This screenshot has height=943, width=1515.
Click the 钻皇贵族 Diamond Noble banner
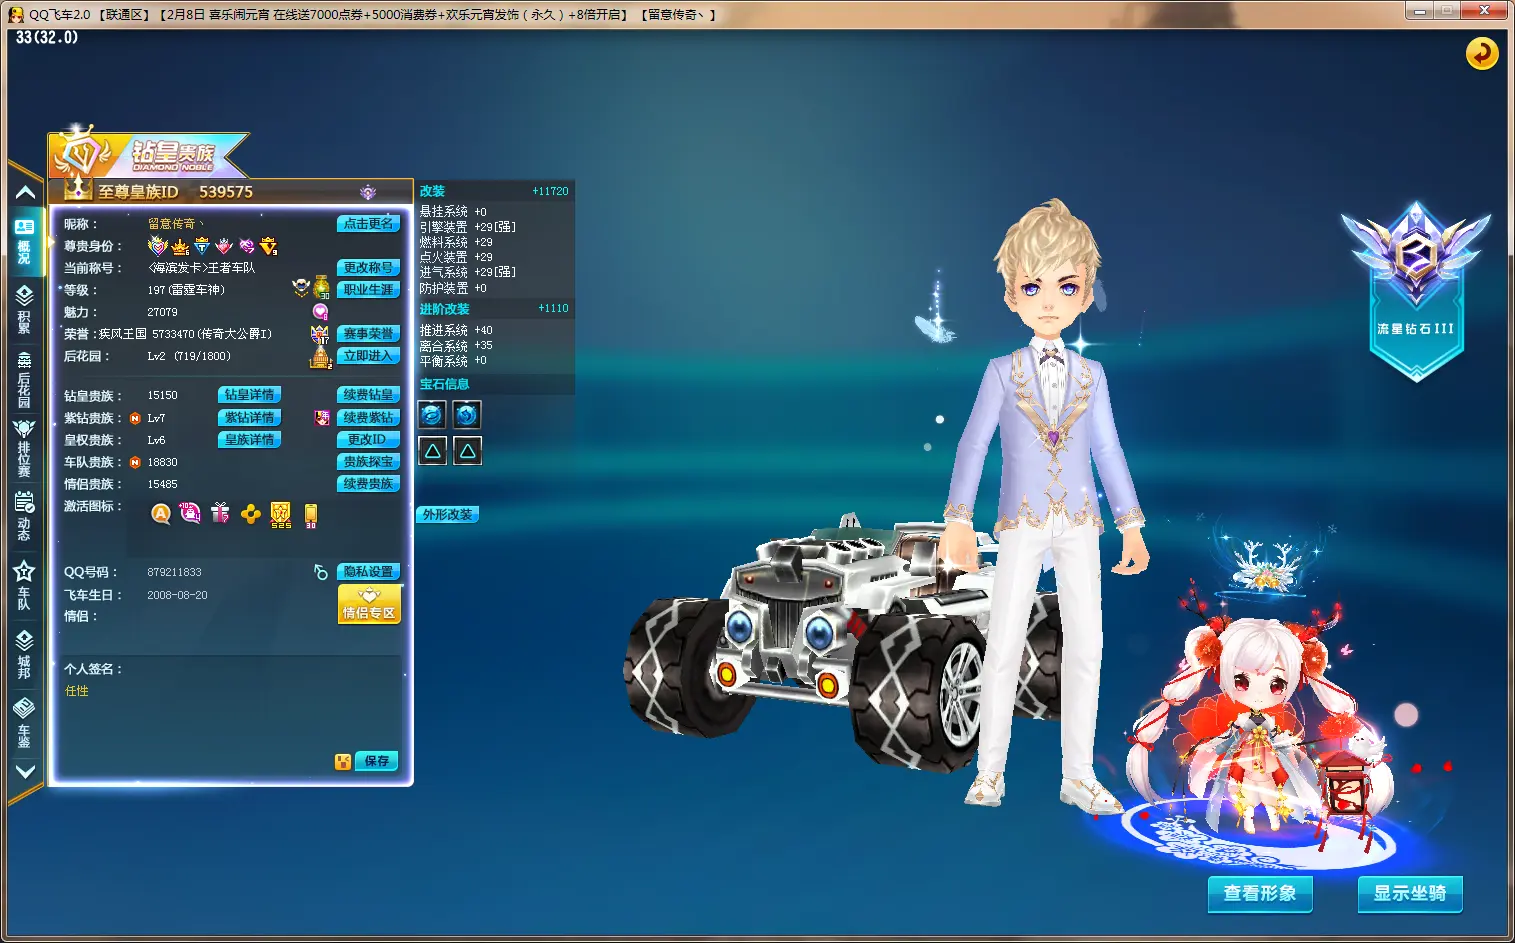150,153
